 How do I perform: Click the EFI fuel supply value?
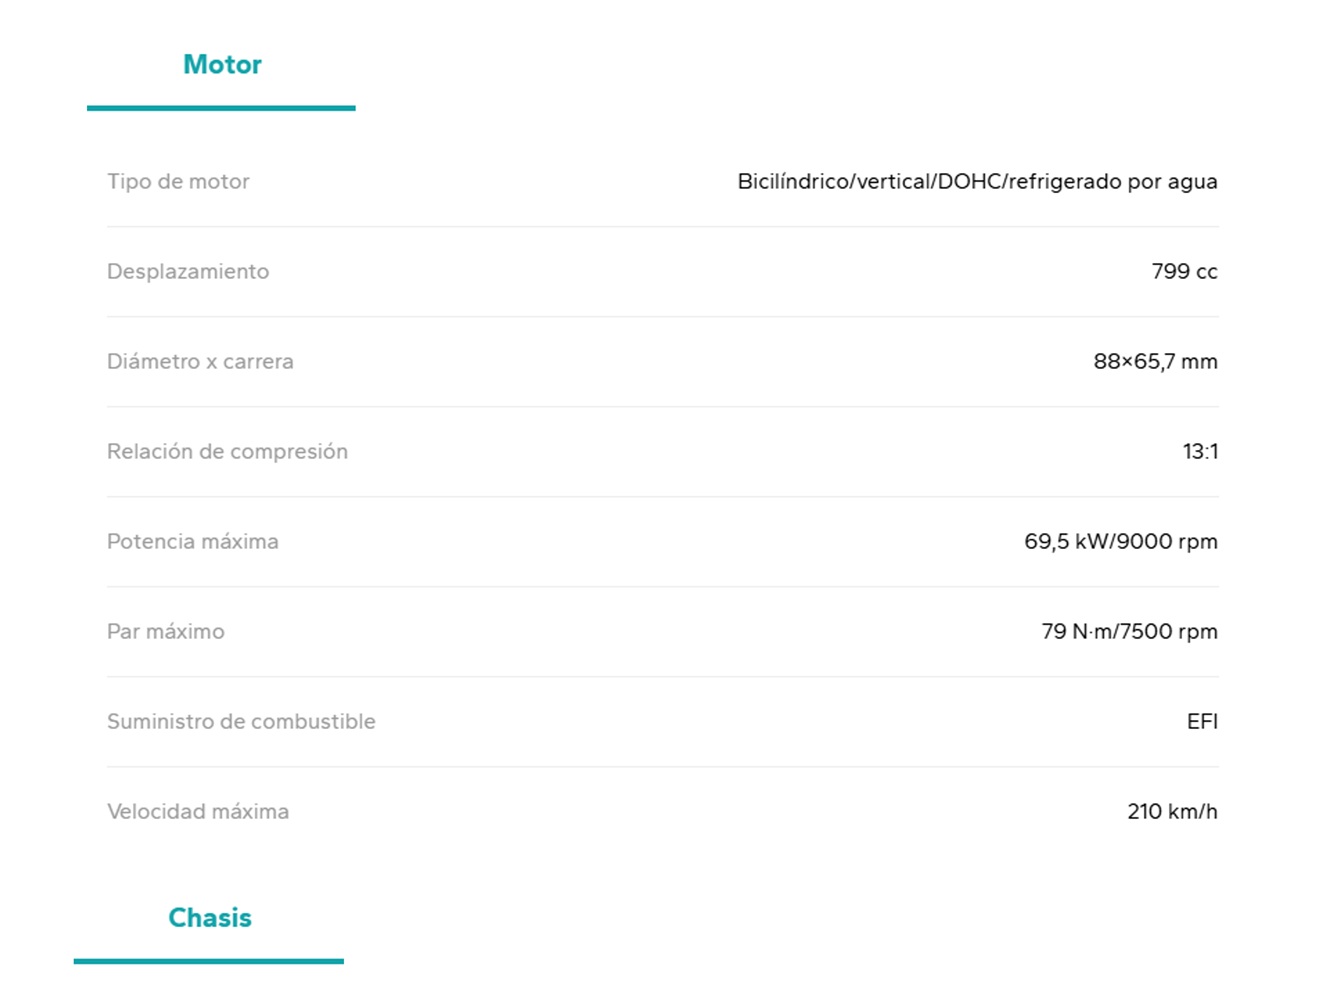pyautogui.click(x=1202, y=721)
